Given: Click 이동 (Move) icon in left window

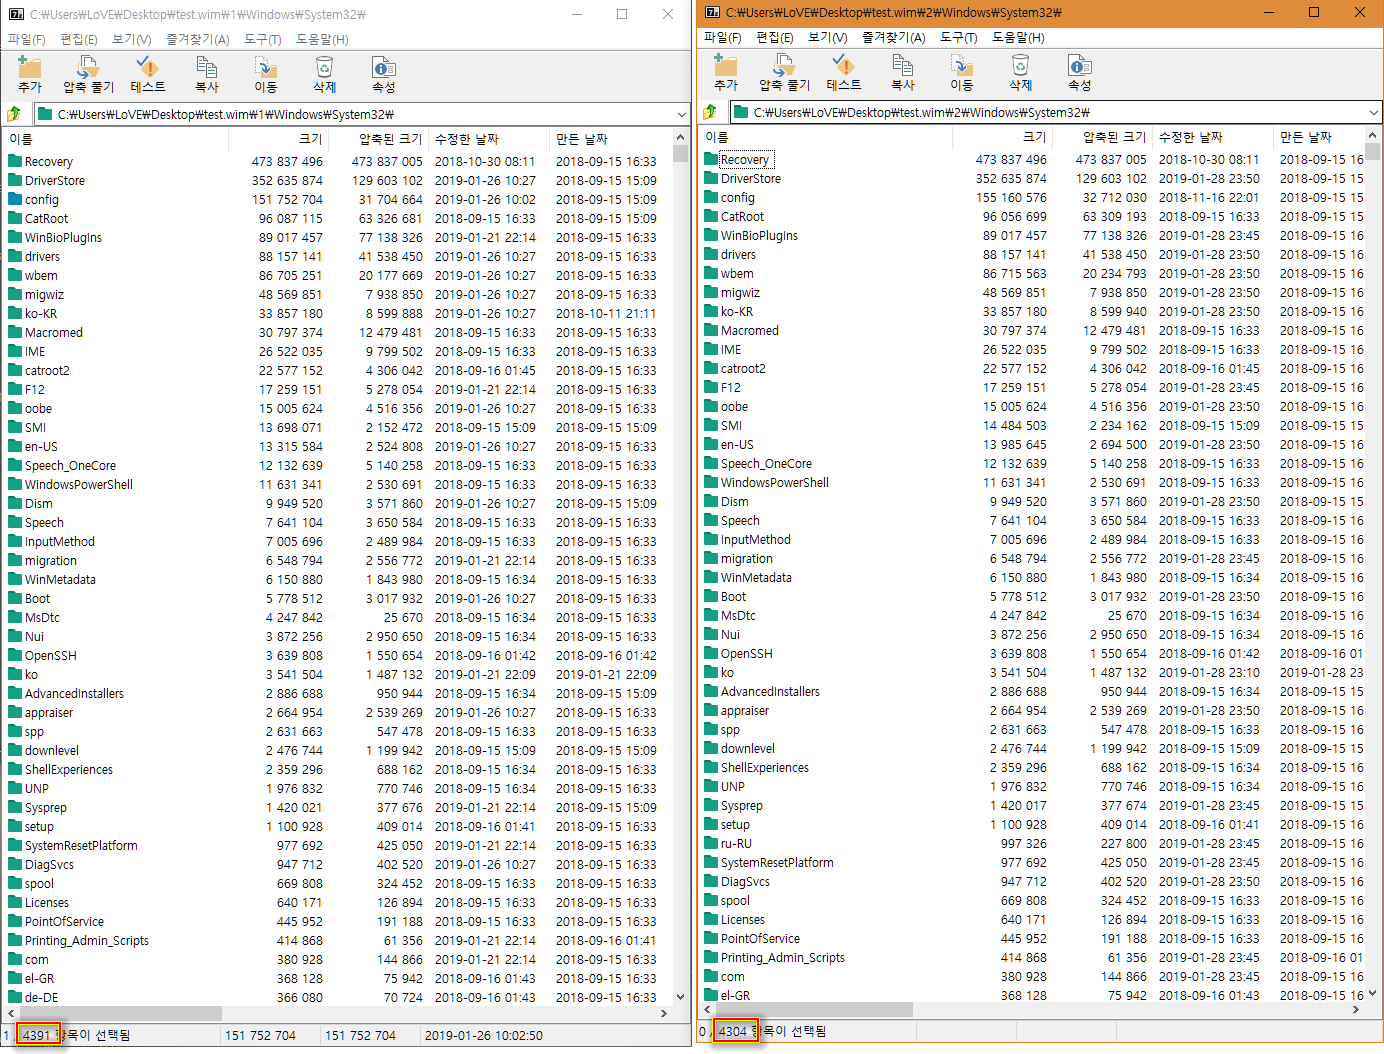Looking at the screenshot, I should pyautogui.click(x=265, y=68).
